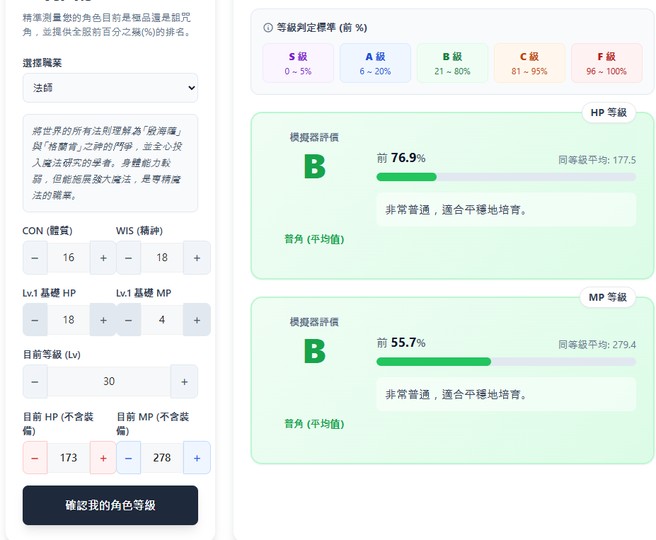
Task: Reduce Lv.1 基礎 HP value
Action: point(36,320)
